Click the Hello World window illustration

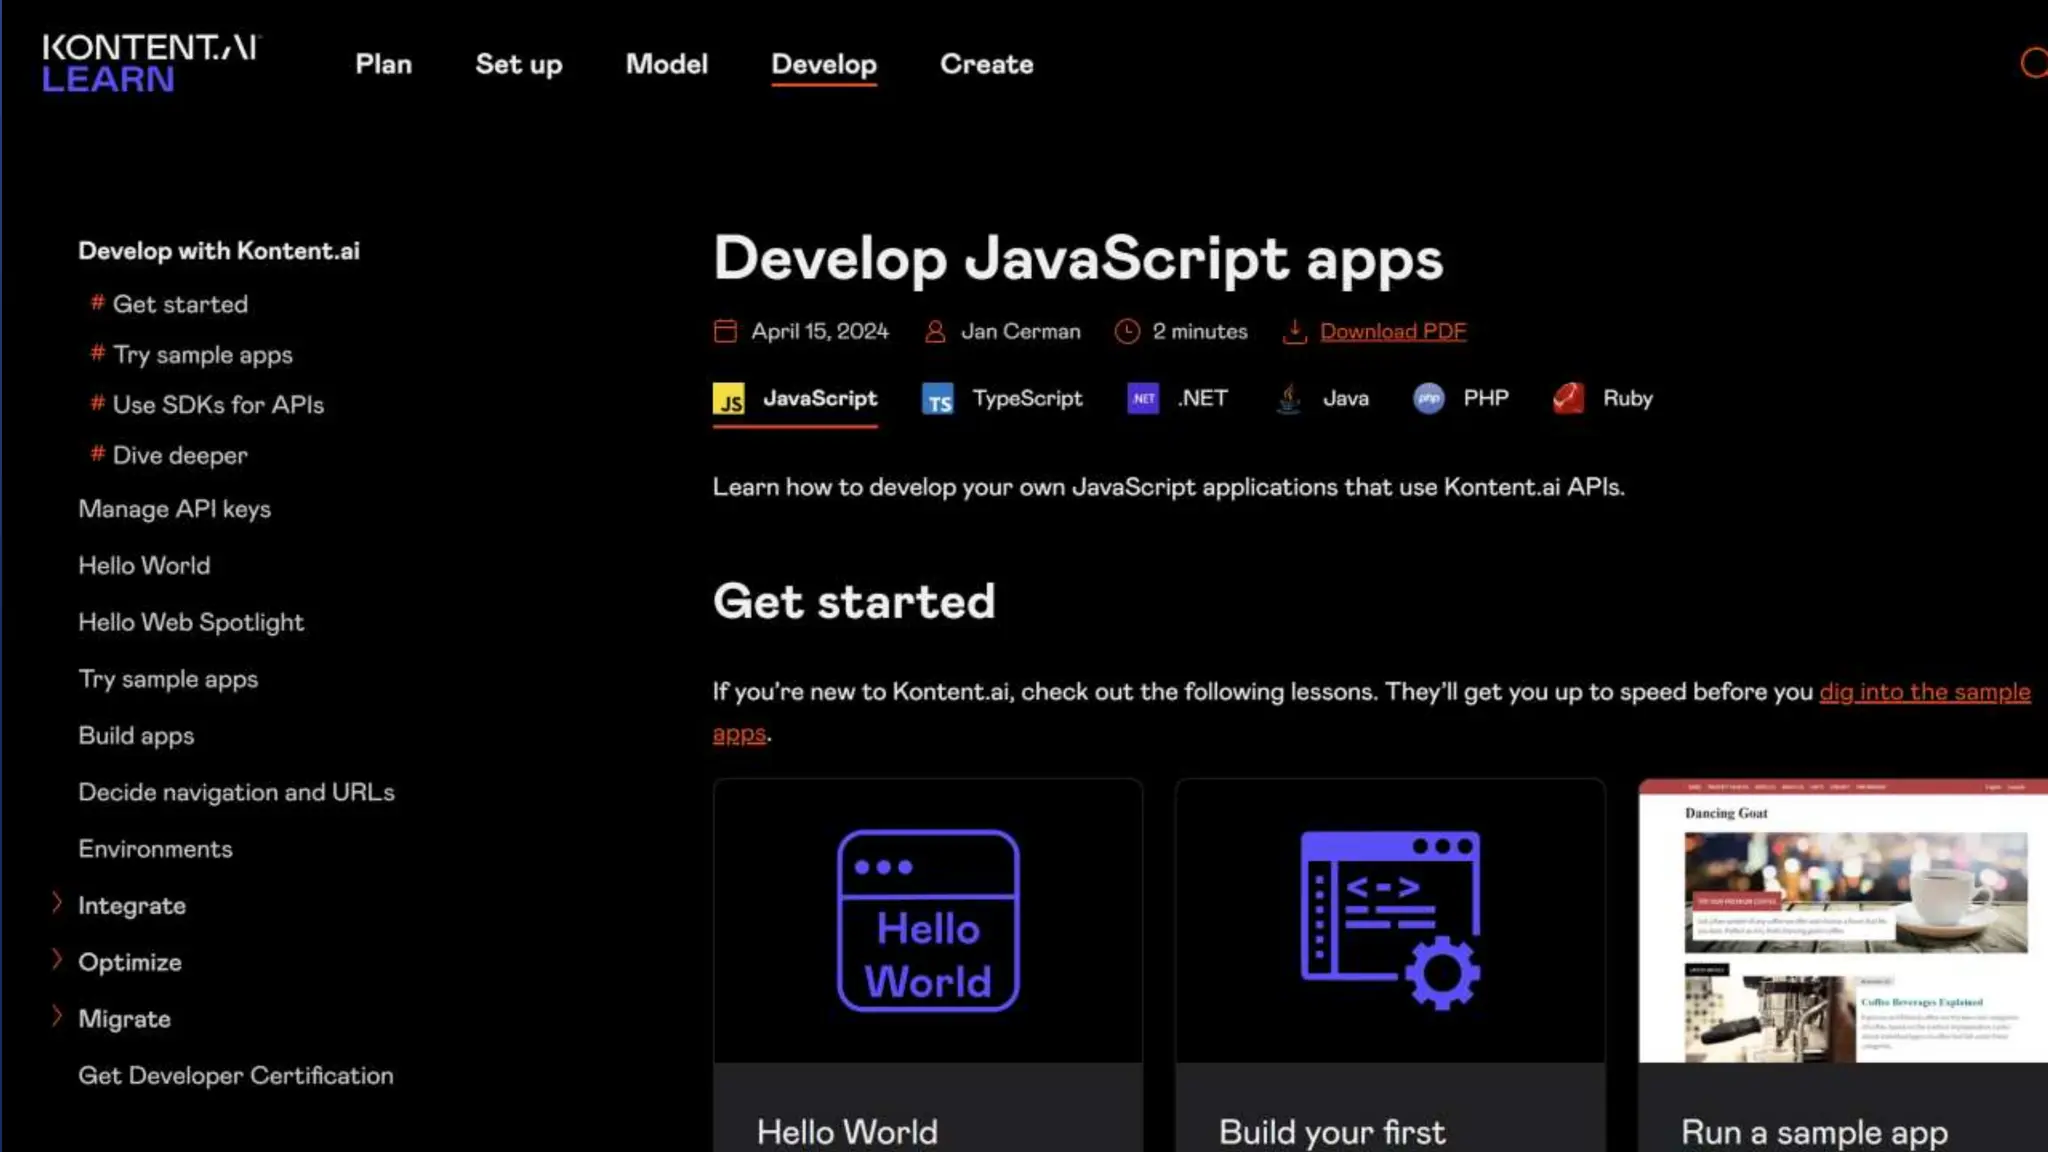pyautogui.click(x=928, y=921)
